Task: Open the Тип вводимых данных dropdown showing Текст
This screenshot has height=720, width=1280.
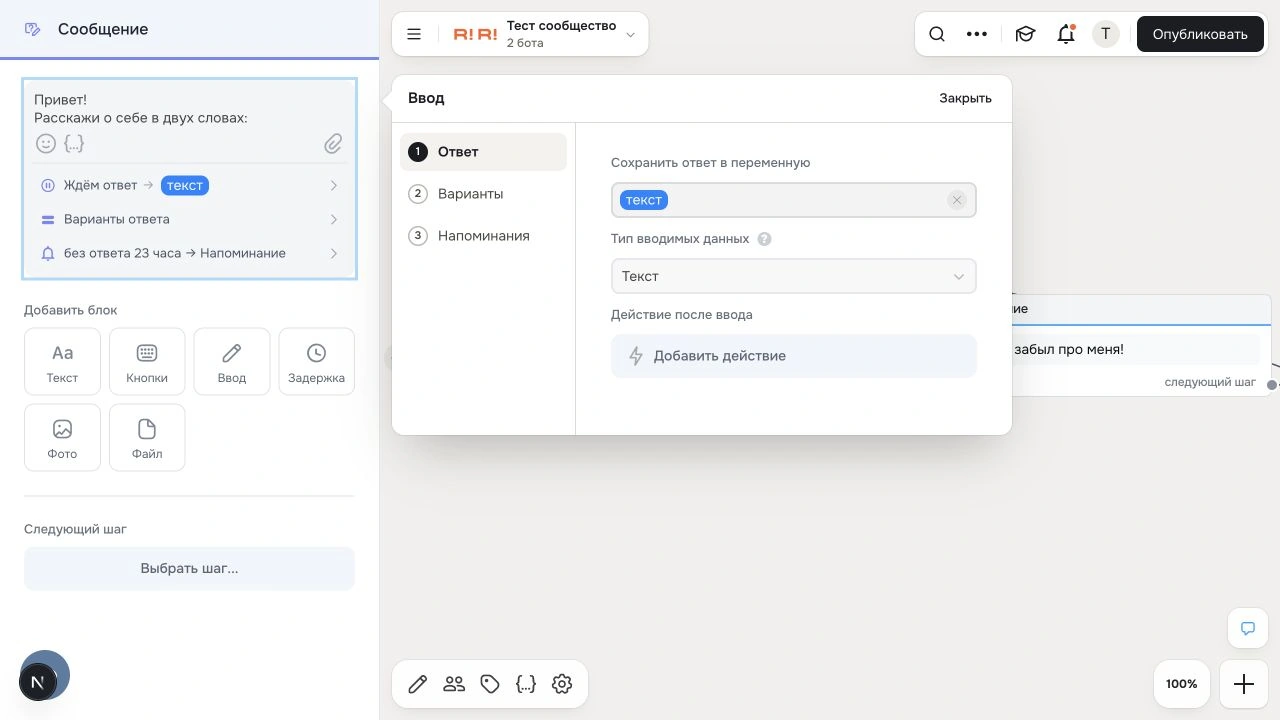Action: (x=794, y=276)
